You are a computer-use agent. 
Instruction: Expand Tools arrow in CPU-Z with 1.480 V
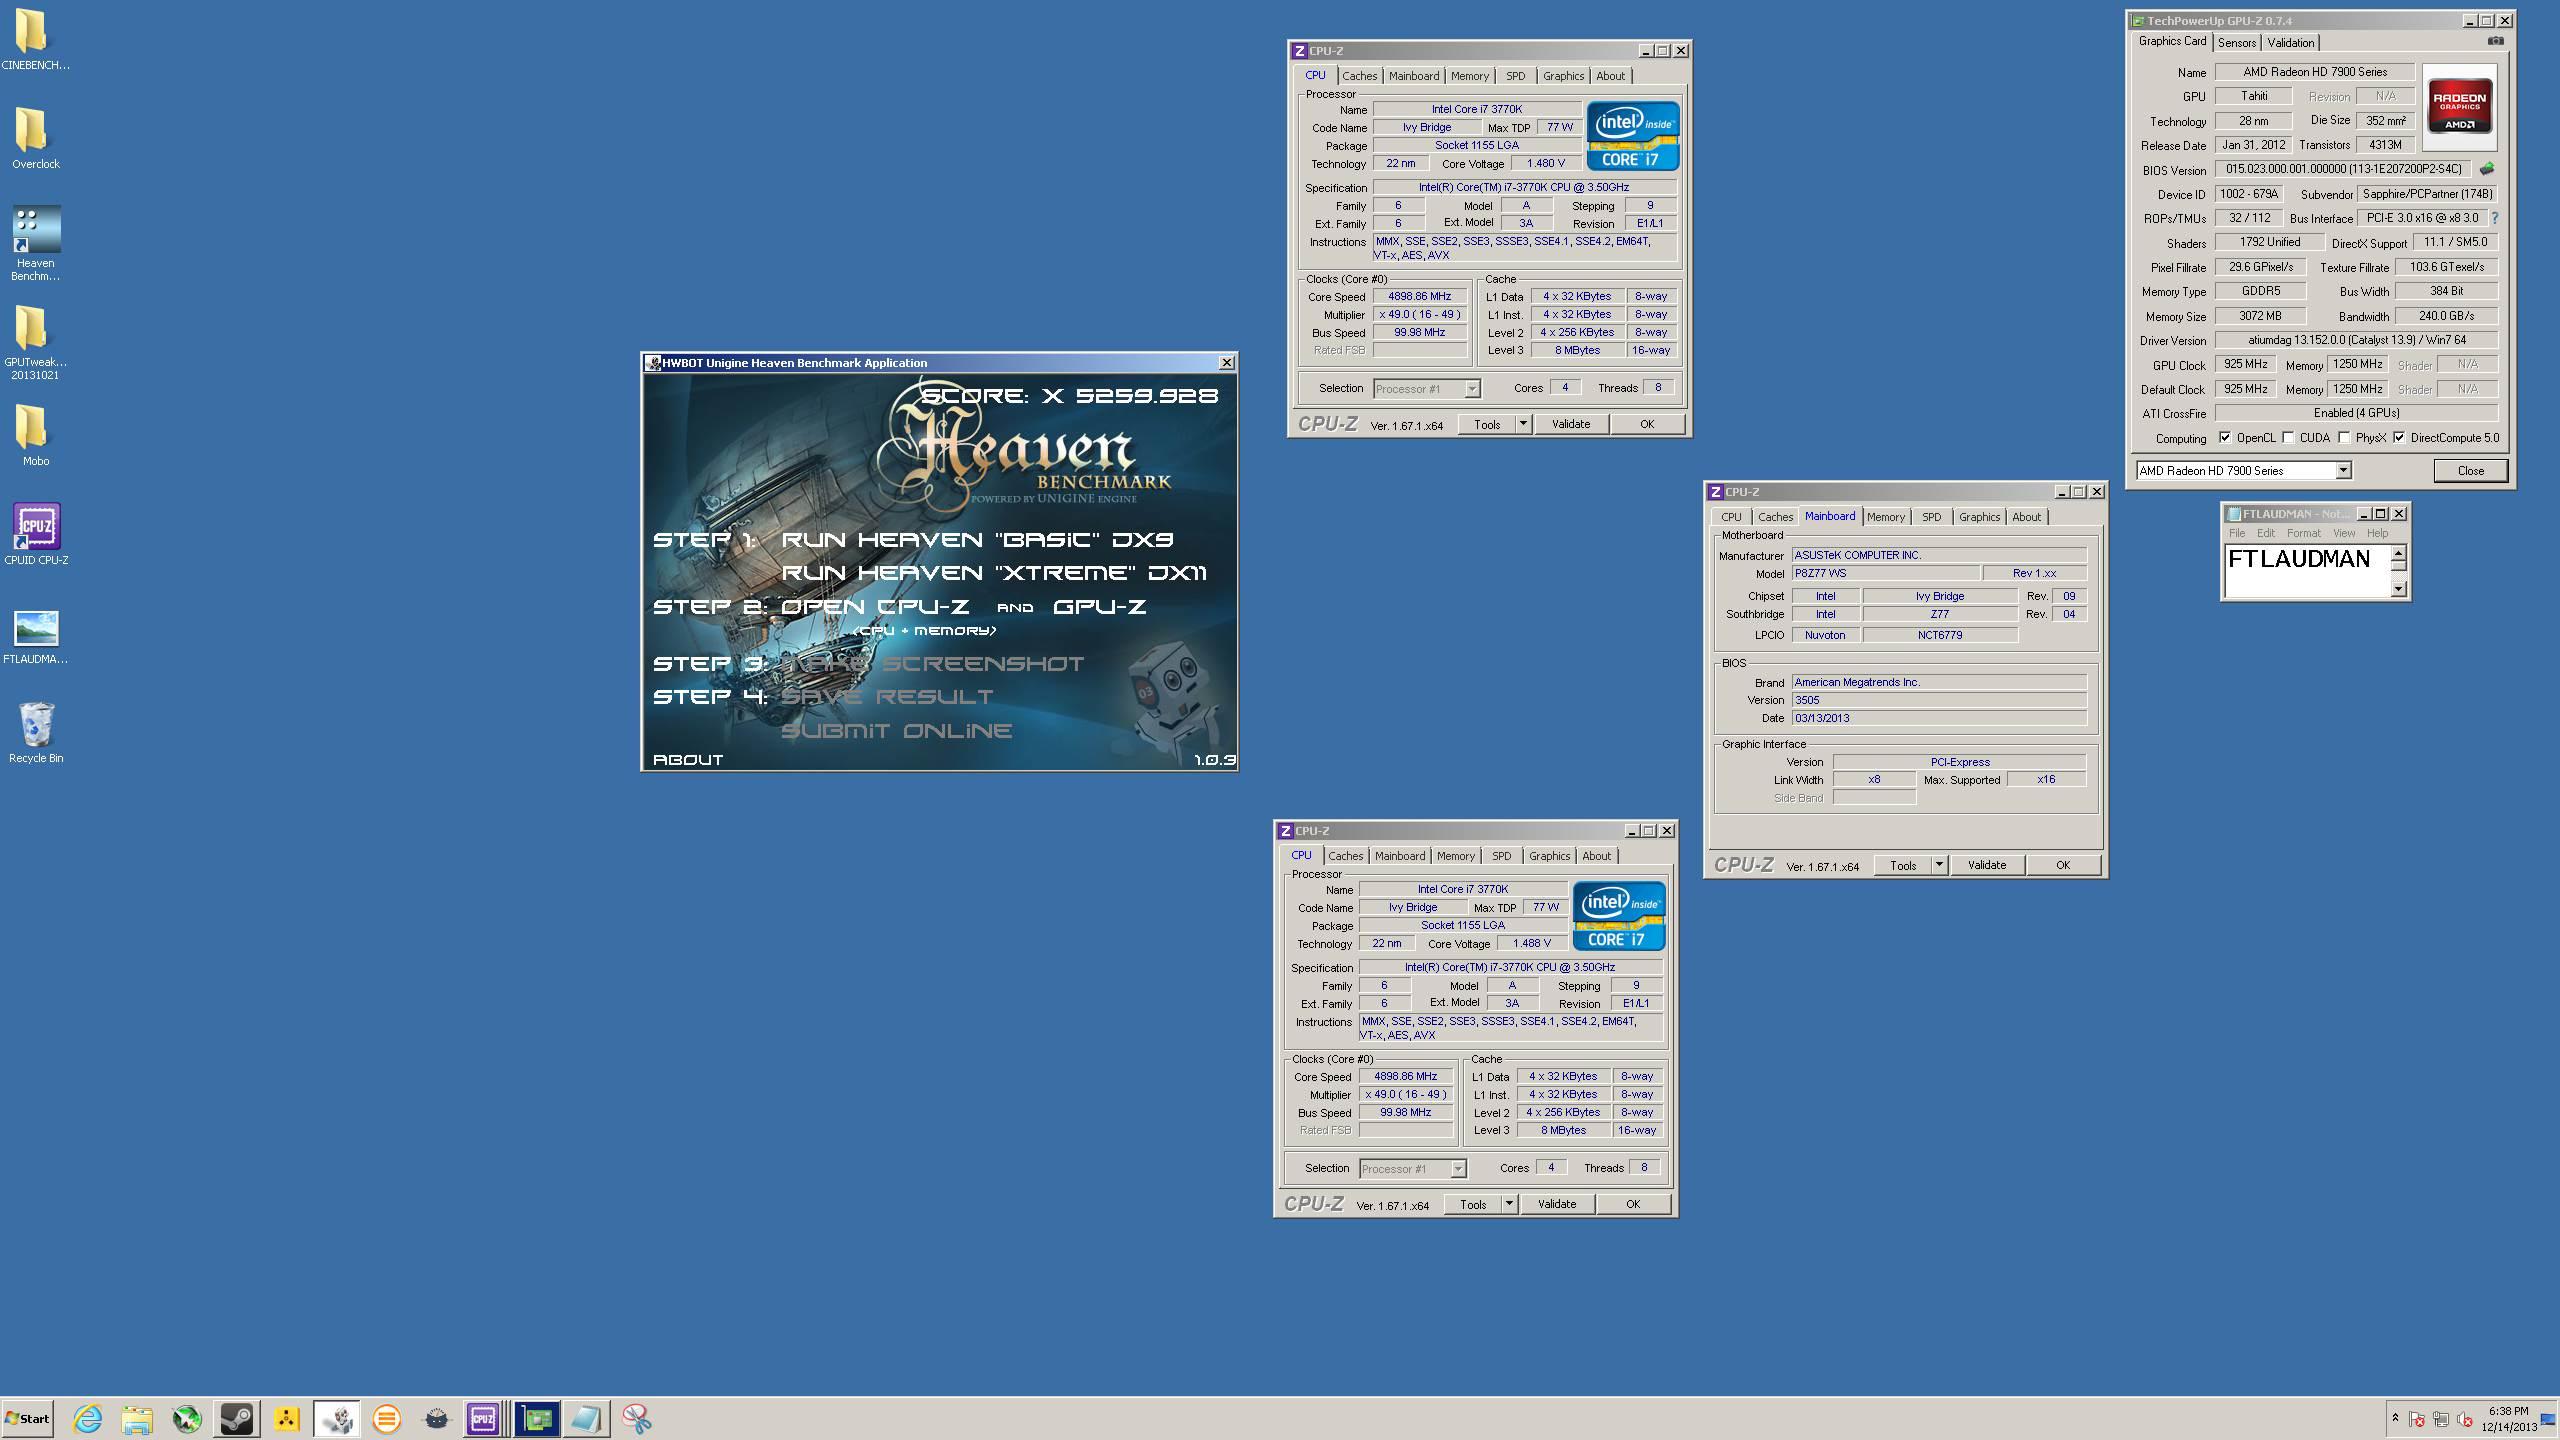(x=1523, y=424)
